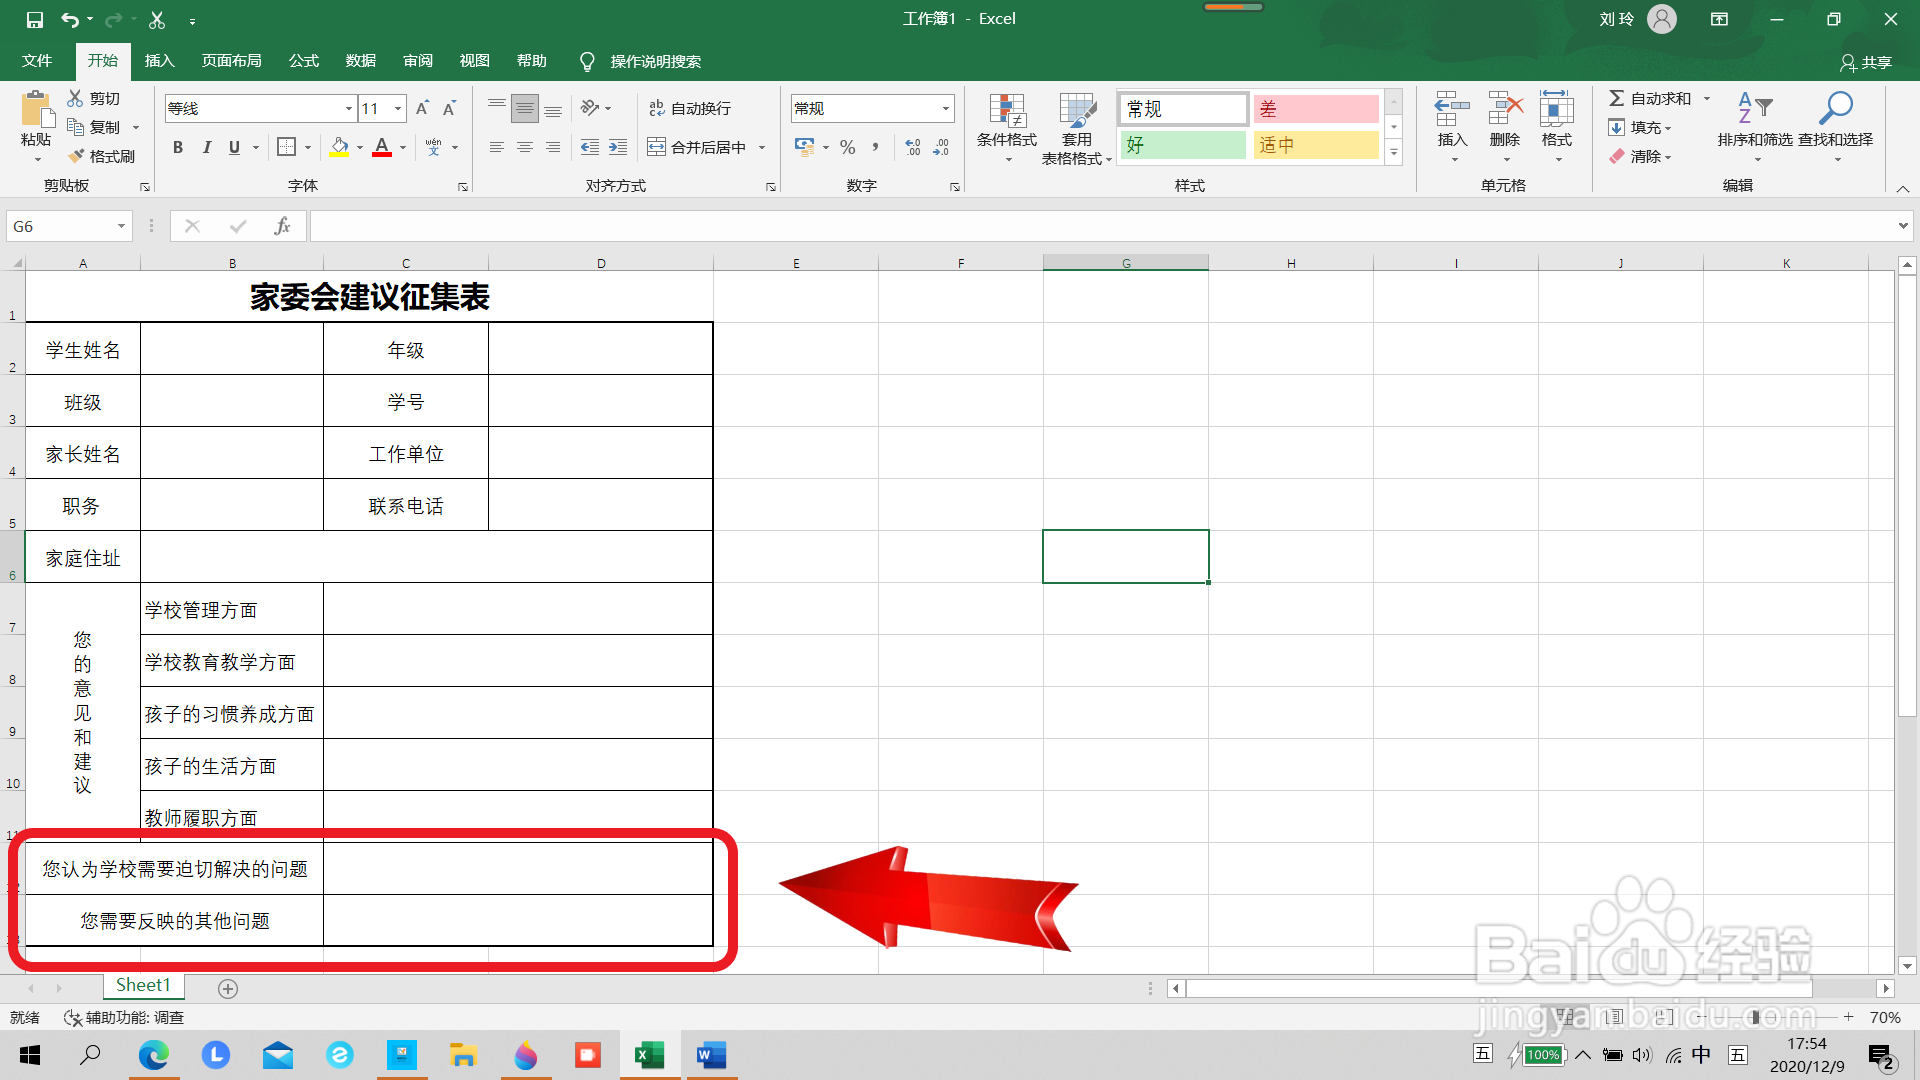Image resolution: width=1920 pixels, height=1080 pixels.
Task: Toggle italic formatting
Action: pyautogui.click(x=207, y=147)
